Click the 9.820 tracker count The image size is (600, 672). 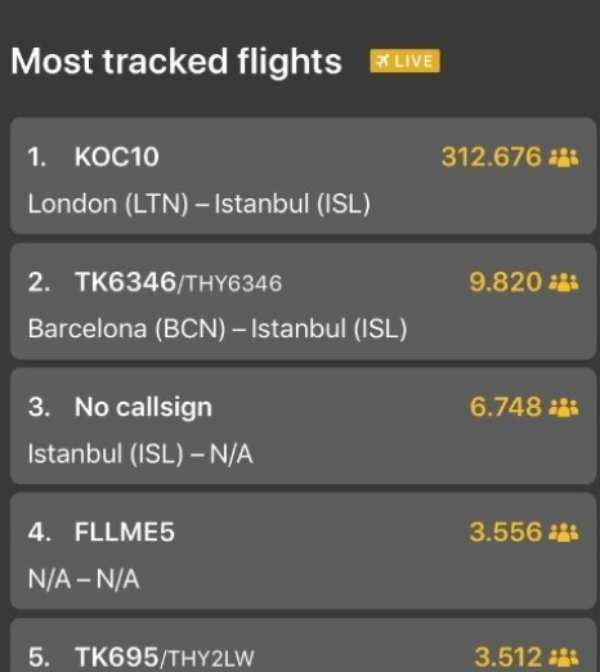click(506, 282)
